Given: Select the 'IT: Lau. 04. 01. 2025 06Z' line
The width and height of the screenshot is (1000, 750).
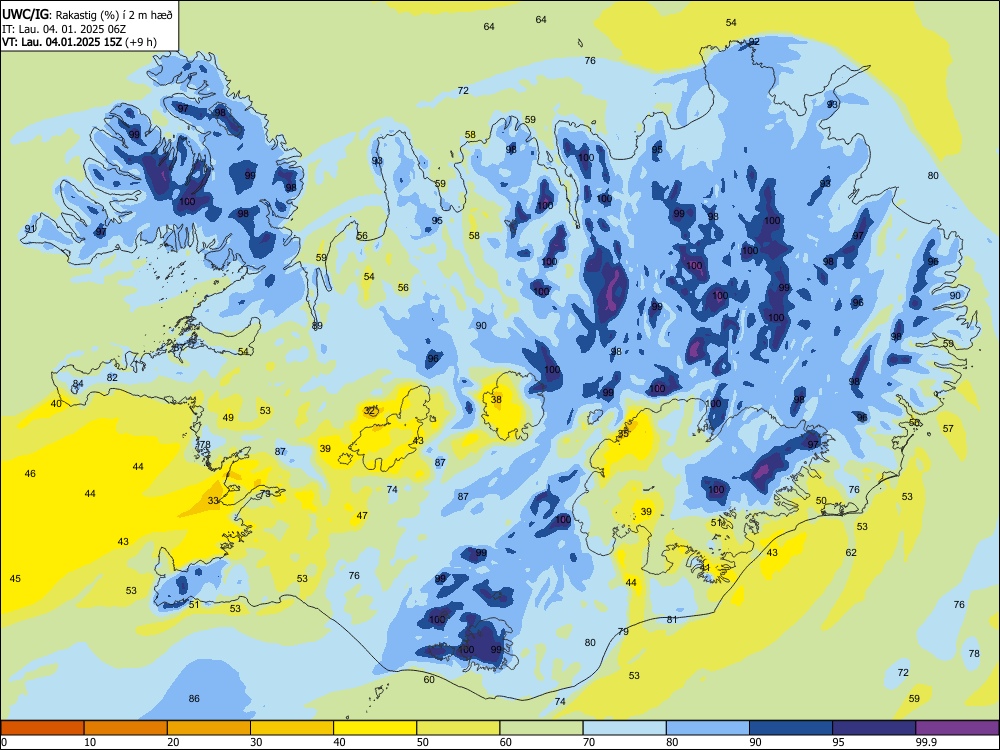Looking at the screenshot, I should (x=64, y=29).
